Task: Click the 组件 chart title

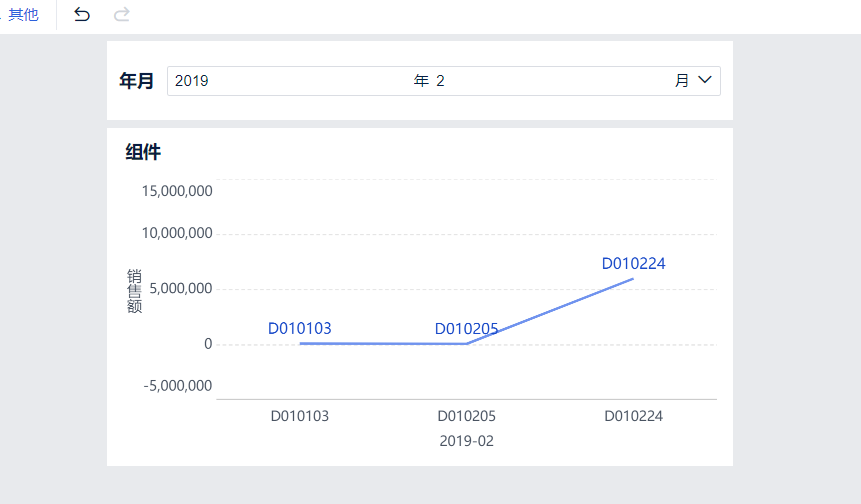Action: click(x=143, y=152)
